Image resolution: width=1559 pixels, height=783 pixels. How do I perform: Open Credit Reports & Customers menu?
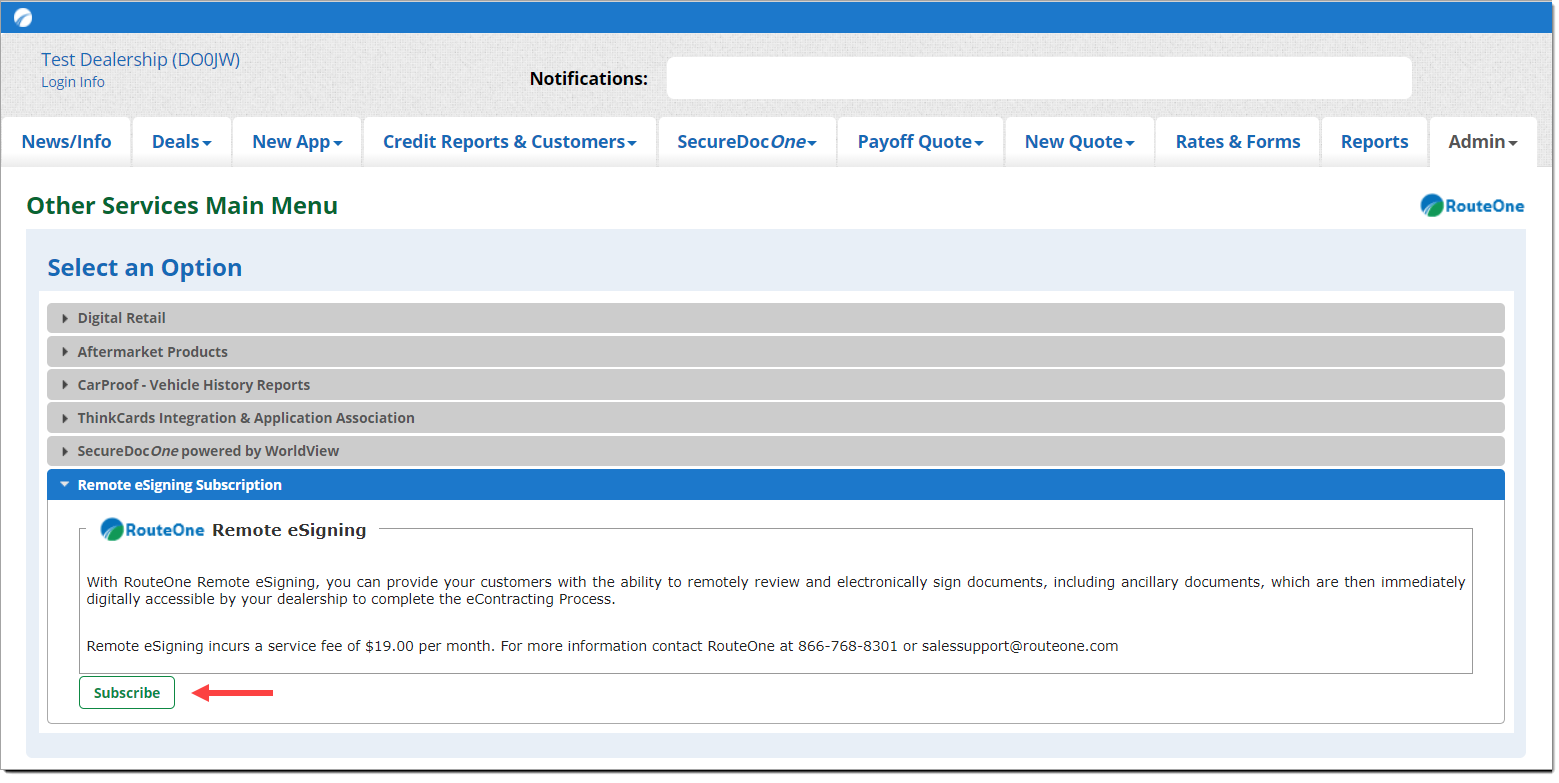(x=510, y=142)
